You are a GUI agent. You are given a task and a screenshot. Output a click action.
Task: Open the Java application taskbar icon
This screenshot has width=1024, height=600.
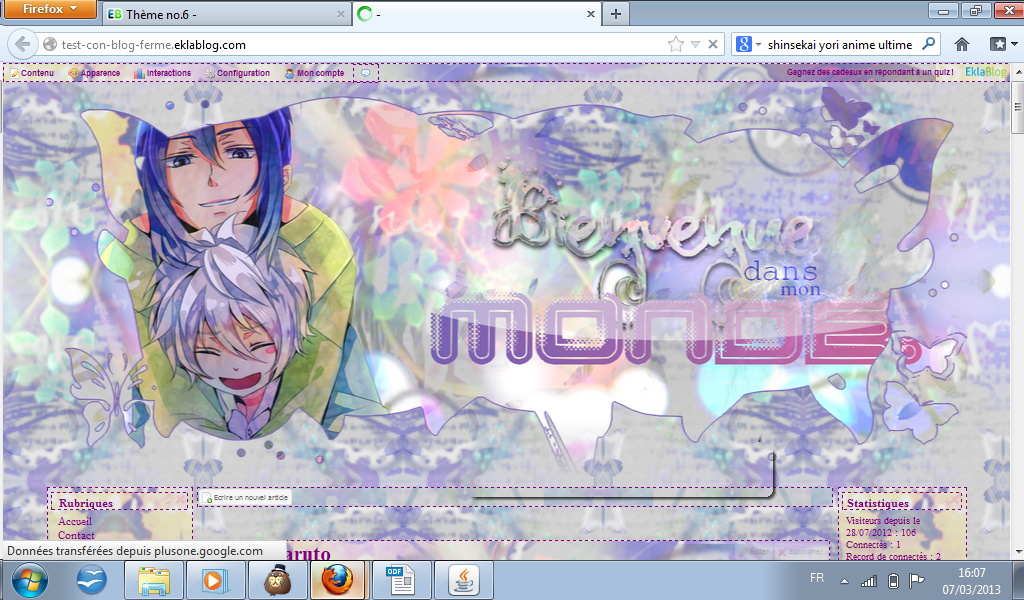click(464, 580)
